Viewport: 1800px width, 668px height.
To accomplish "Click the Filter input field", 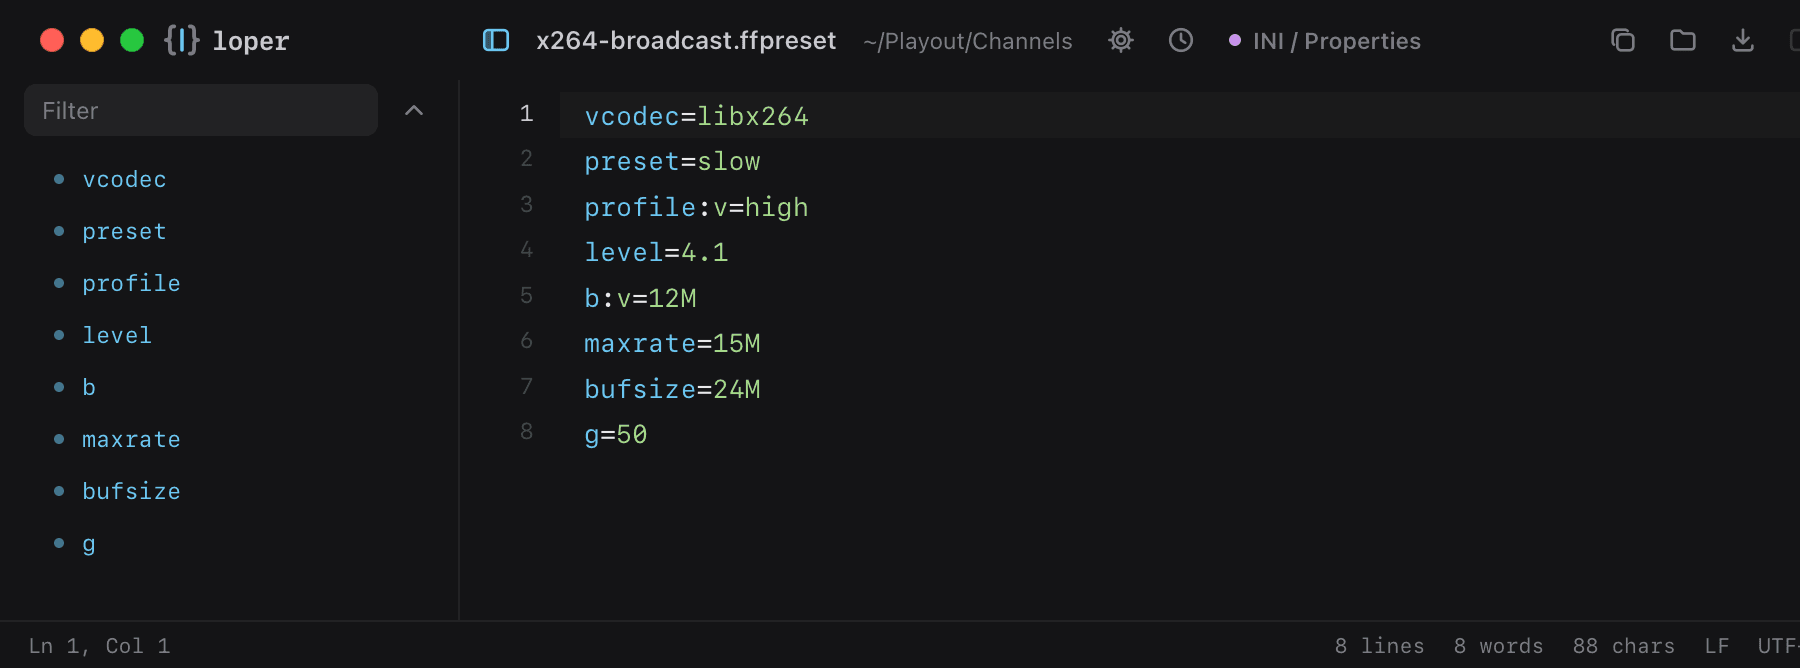I will click(201, 110).
